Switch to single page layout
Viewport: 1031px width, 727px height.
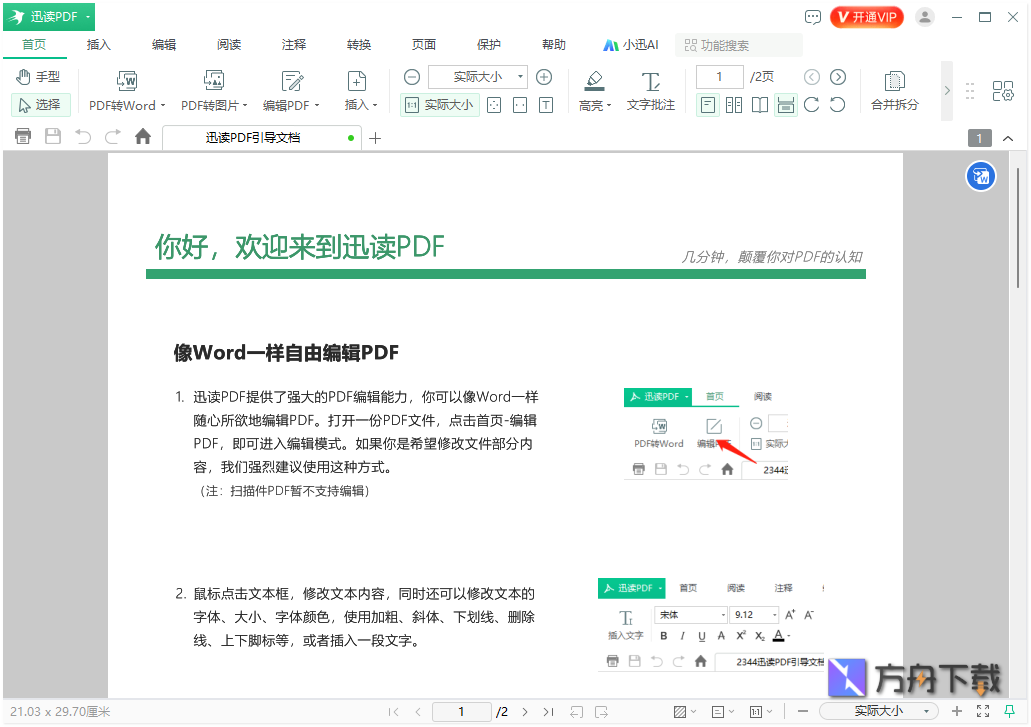coord(707,105)
